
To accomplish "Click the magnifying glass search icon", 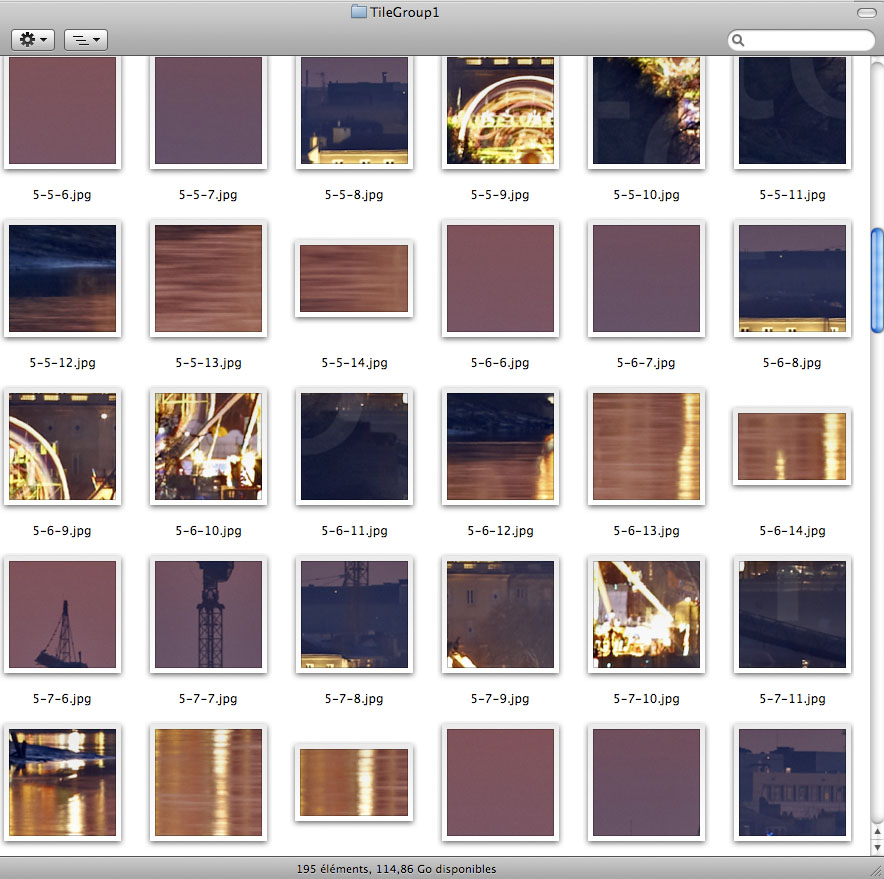I will [737, 41].
